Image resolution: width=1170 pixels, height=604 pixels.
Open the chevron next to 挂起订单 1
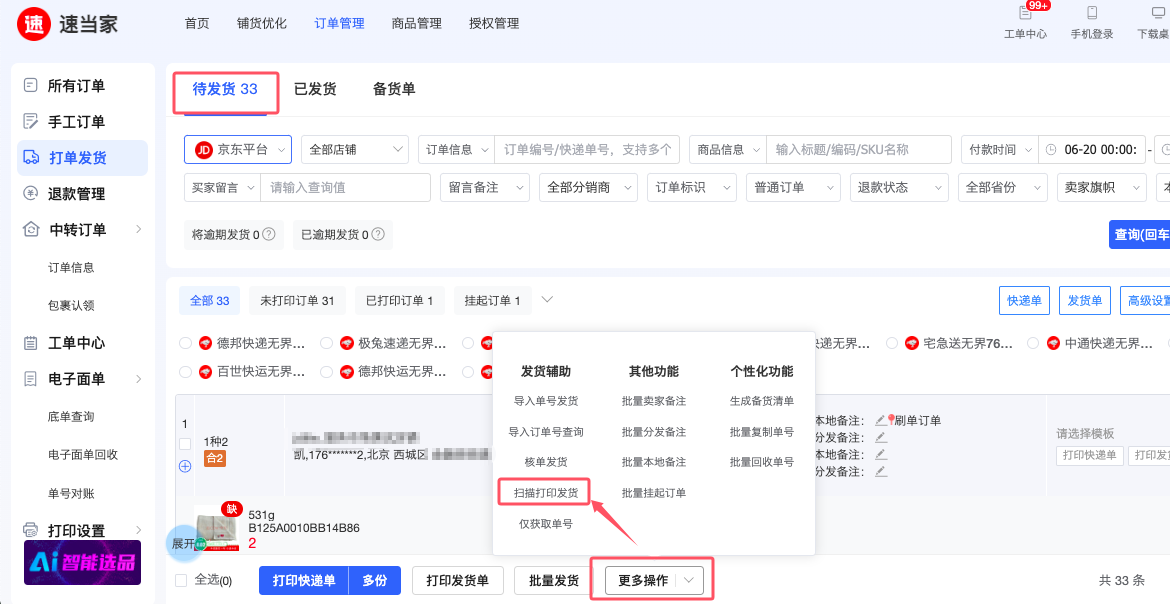pyautogui.click(x=545, y=299)
